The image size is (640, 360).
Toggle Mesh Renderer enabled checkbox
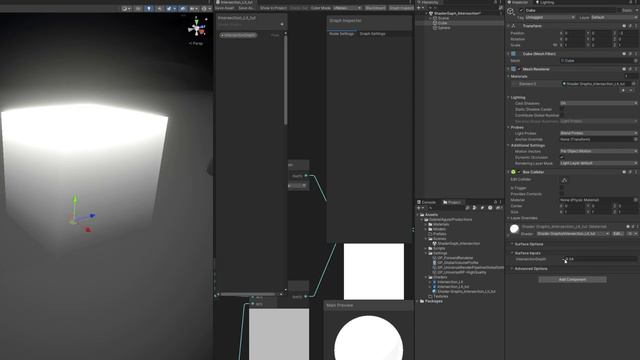point(519,69)
